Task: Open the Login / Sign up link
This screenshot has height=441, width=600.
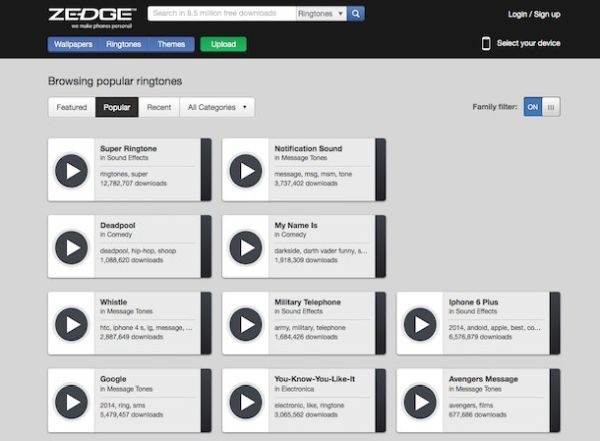Action: tap(533, 15)
